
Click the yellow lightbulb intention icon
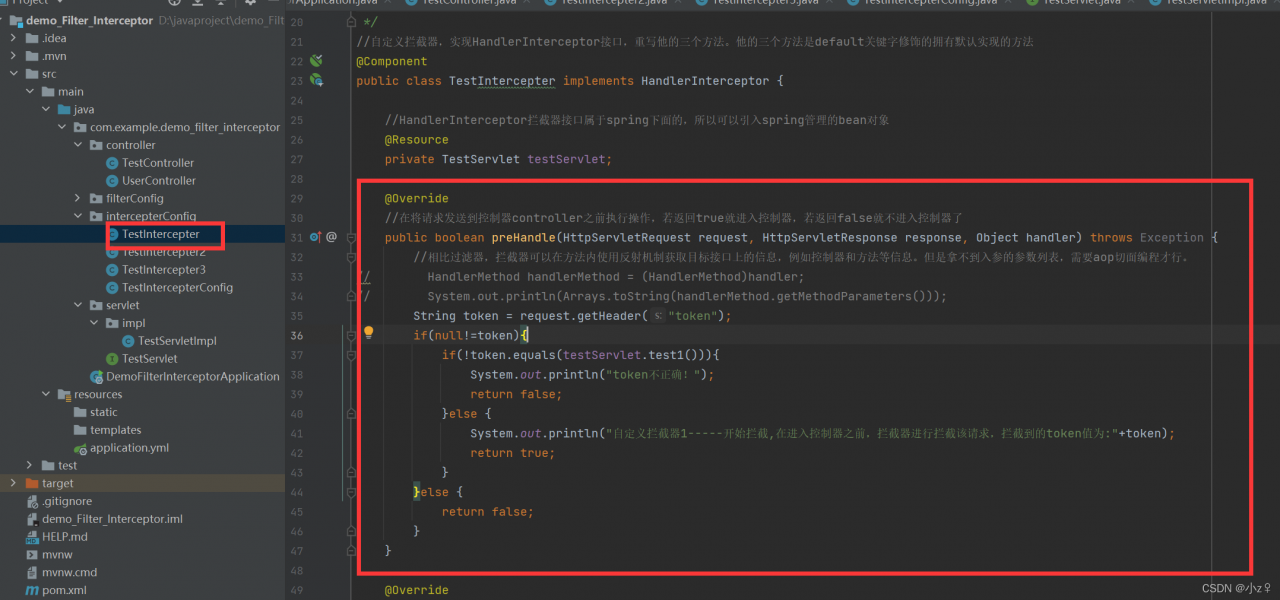tap(368, 332)
